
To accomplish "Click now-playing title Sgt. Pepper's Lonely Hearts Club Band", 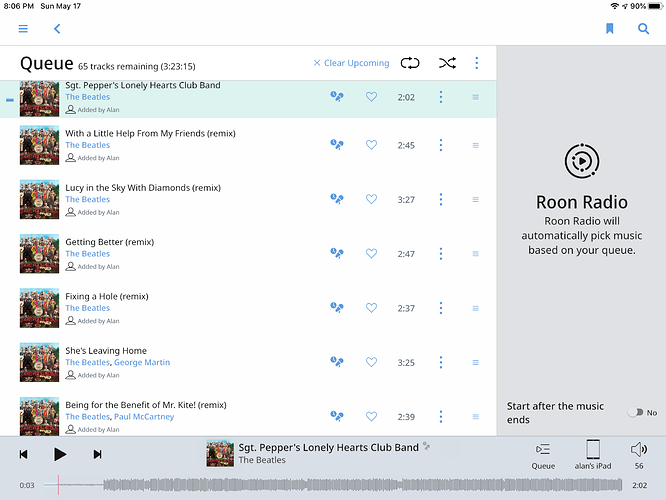I will point(328,447).
